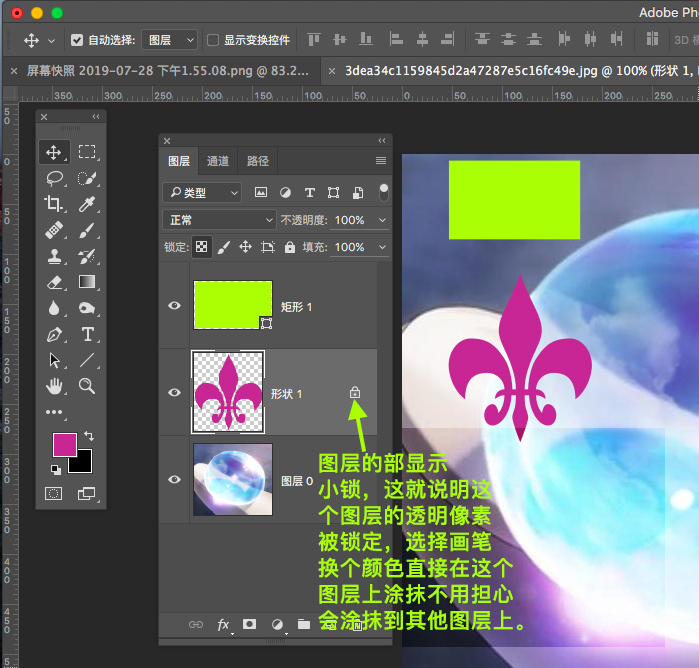Select the Lasso tool
The height and width of the screenshot is (668, 699).
pyautogui.click(x=53, y=178)
